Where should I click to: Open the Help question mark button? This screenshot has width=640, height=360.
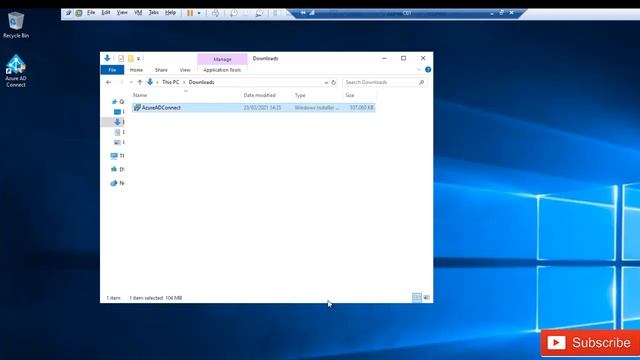(428, 70)
